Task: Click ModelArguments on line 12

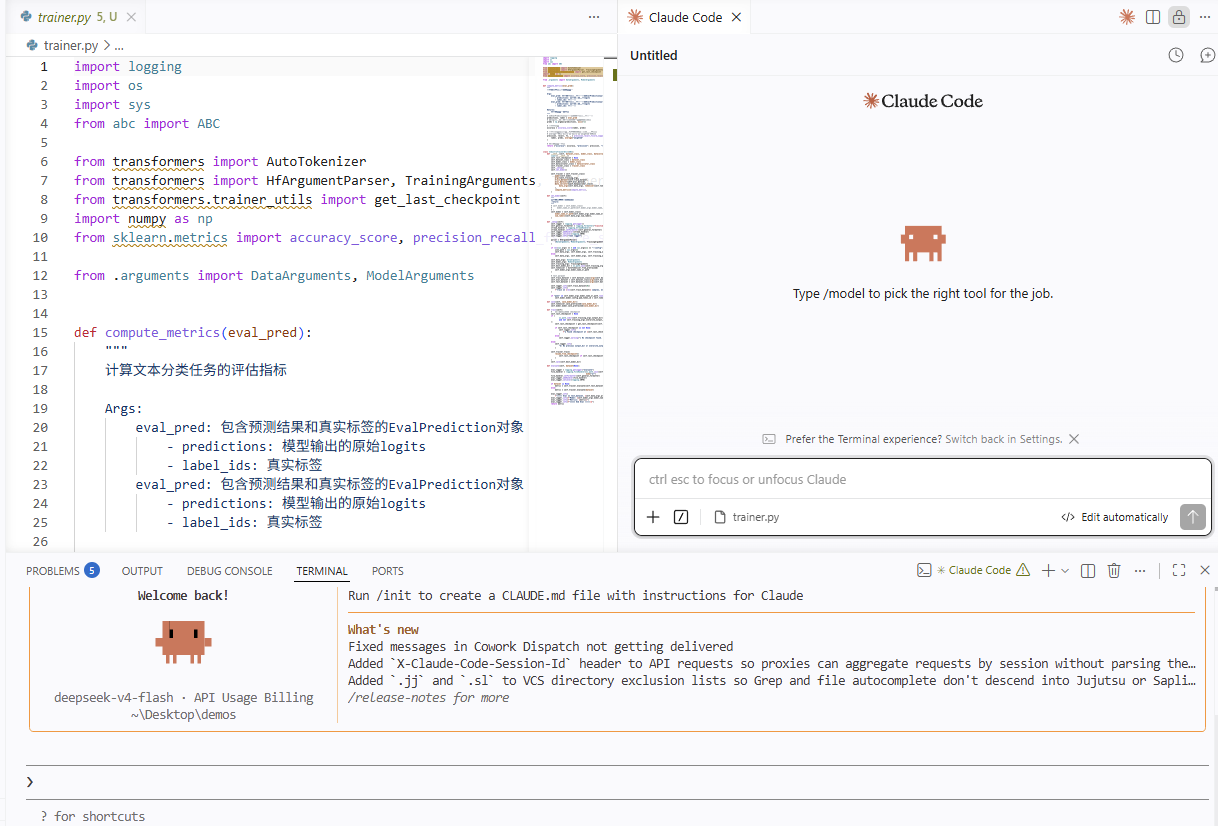Action: click(x=420, y=275)
